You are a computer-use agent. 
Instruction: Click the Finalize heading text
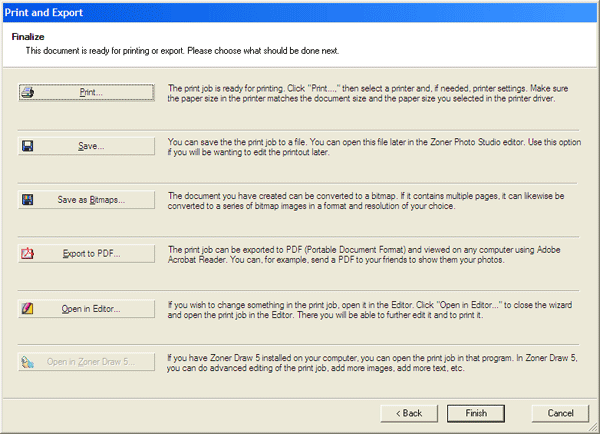[30, 36]
